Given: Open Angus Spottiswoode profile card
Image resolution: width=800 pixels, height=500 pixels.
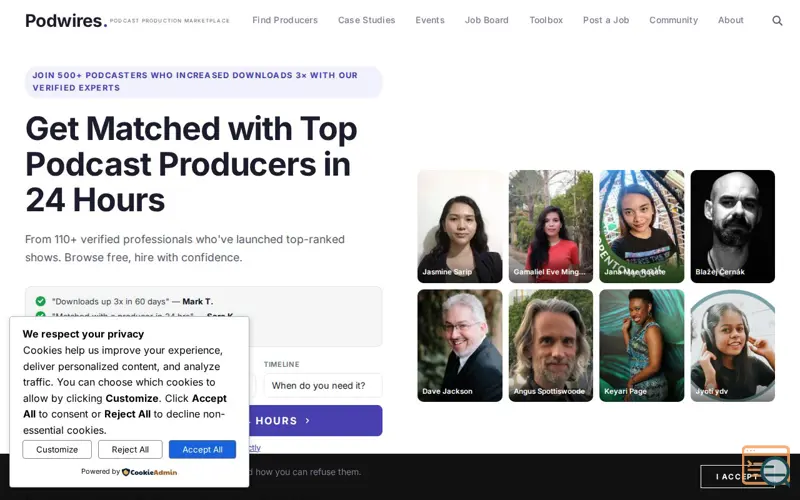Looking at the screenshot, I should point(551,345).
